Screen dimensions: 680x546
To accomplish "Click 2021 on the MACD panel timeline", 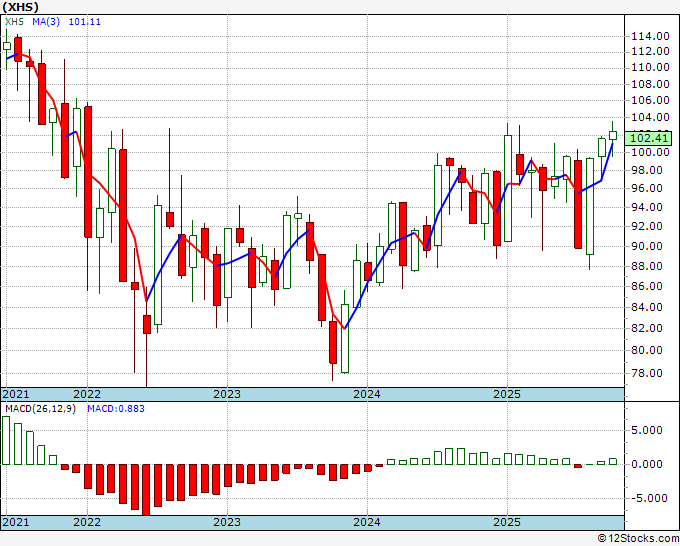I will click(16, 522).
